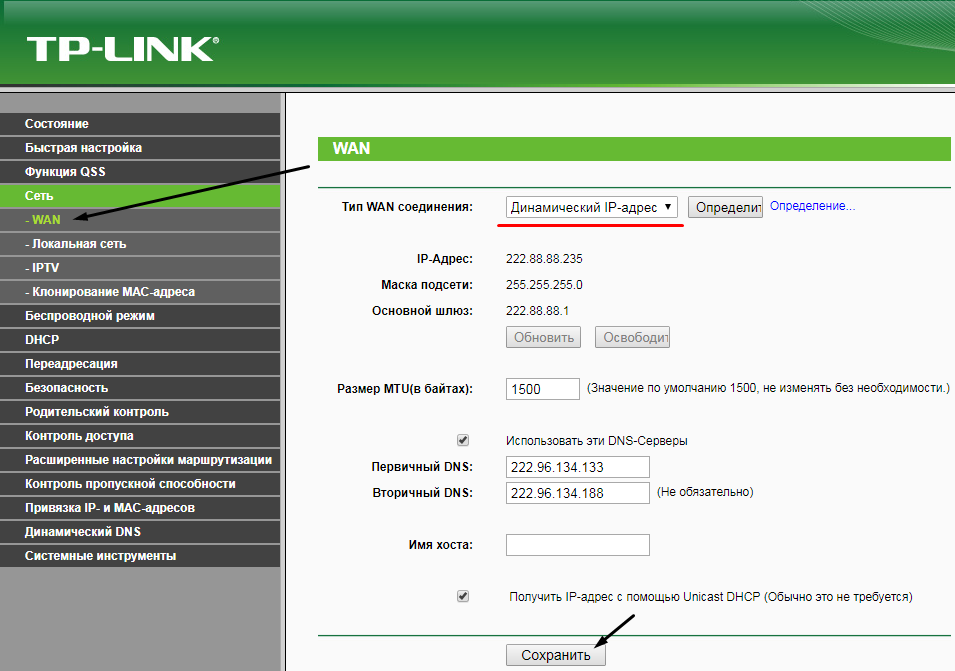This screenshot has height=671, width=955.
Task: Open Контроль пропускной способности menu item
Action: coord(140,484)
